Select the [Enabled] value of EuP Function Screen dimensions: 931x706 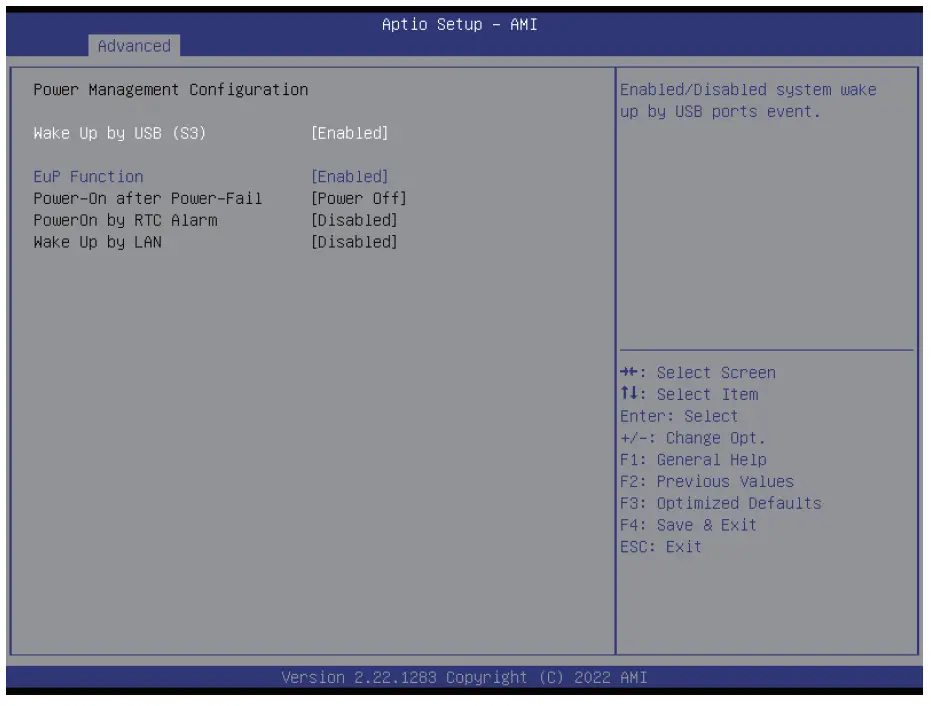[349, 176]
